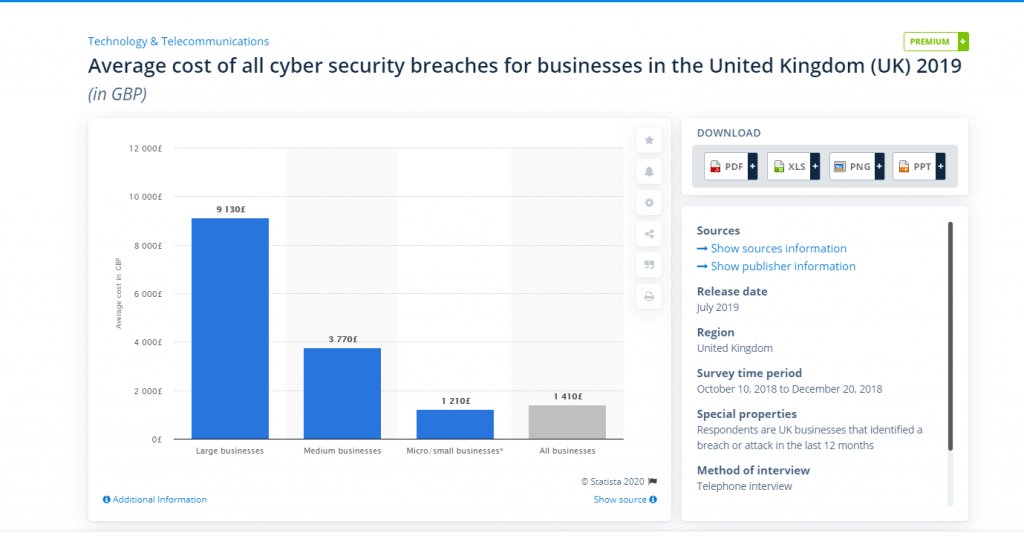Screen dimensions: 1024x536
Task: Click the share icon beside chart
Action: [648, 234]
